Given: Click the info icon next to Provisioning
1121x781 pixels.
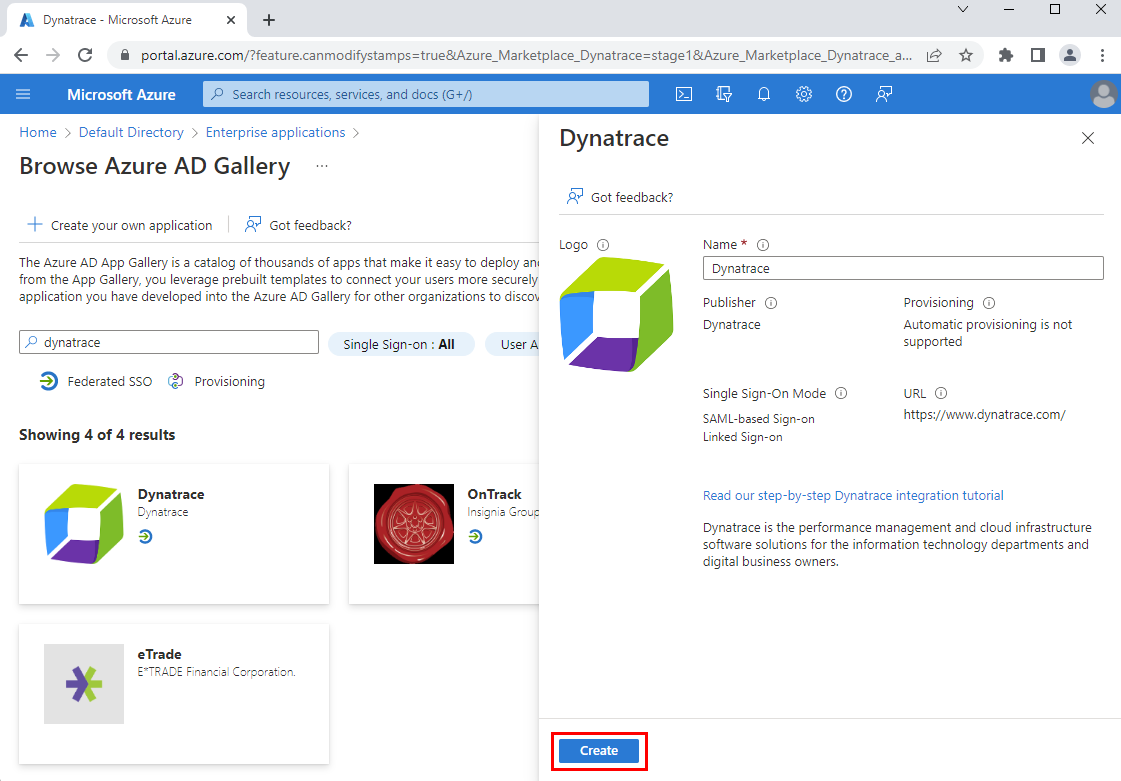Looking at the screenshot, I should (x=989, y=303).
